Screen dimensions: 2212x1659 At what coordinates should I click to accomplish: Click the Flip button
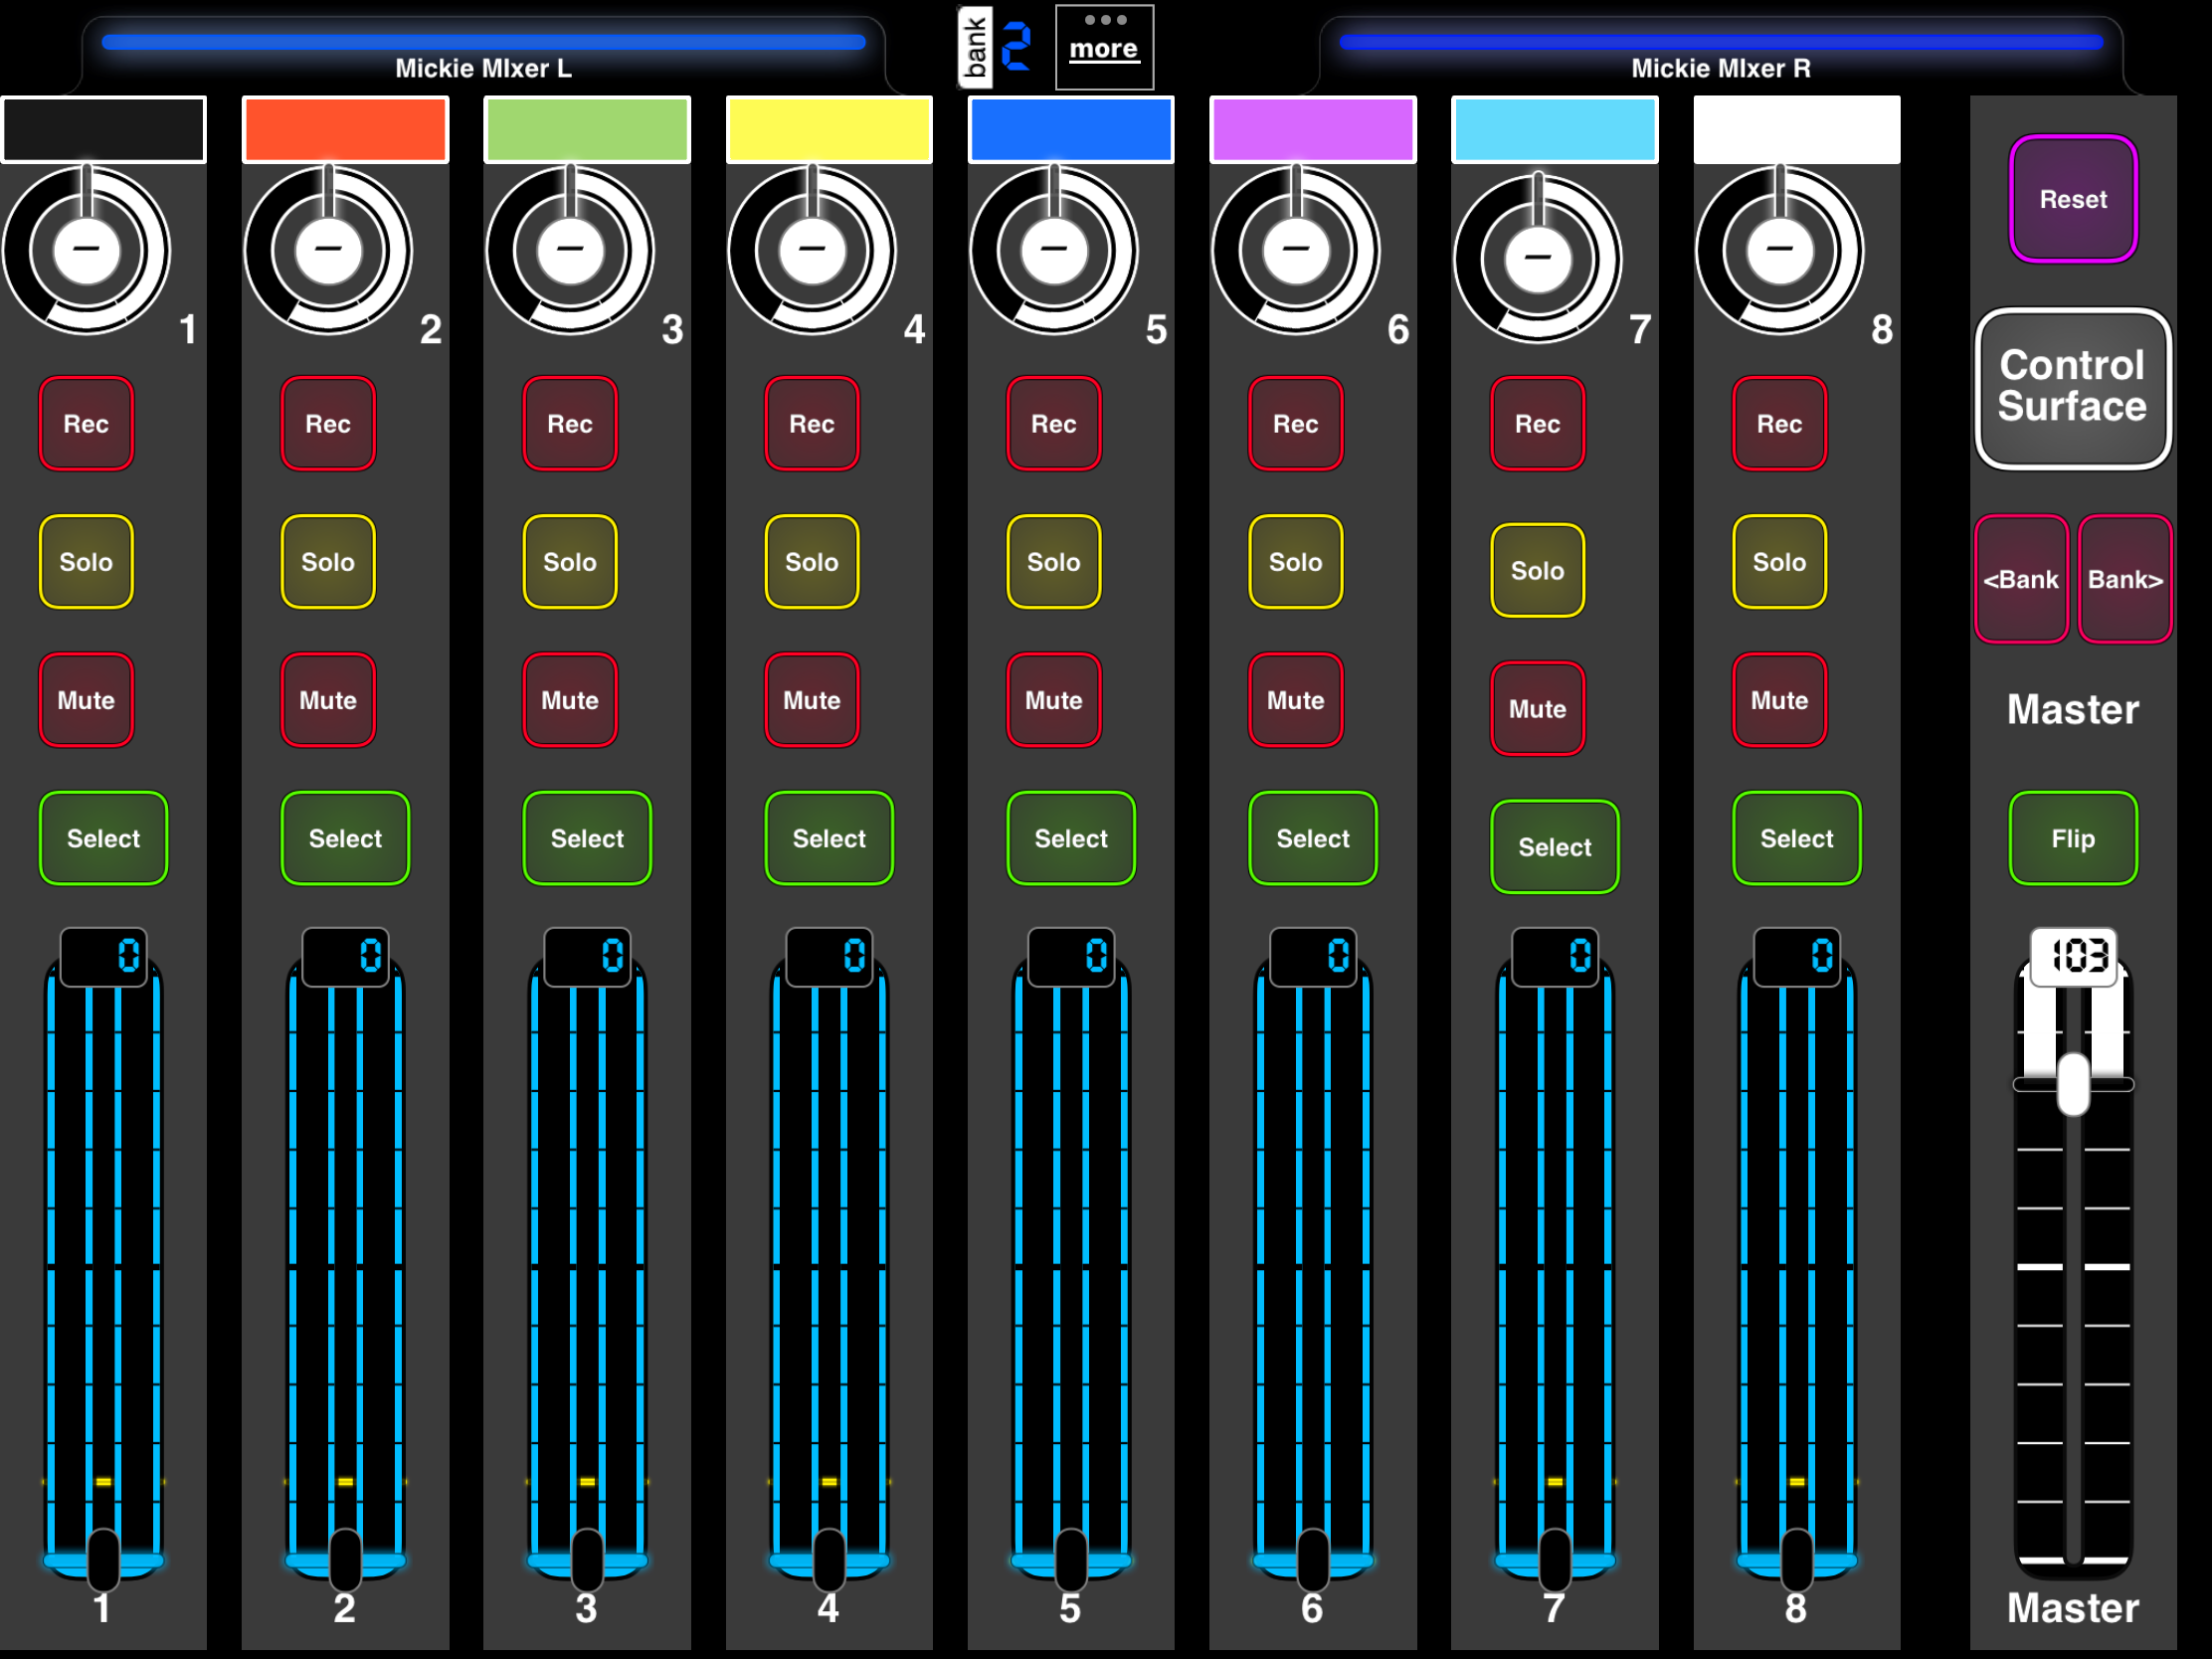coord(2073,838)
